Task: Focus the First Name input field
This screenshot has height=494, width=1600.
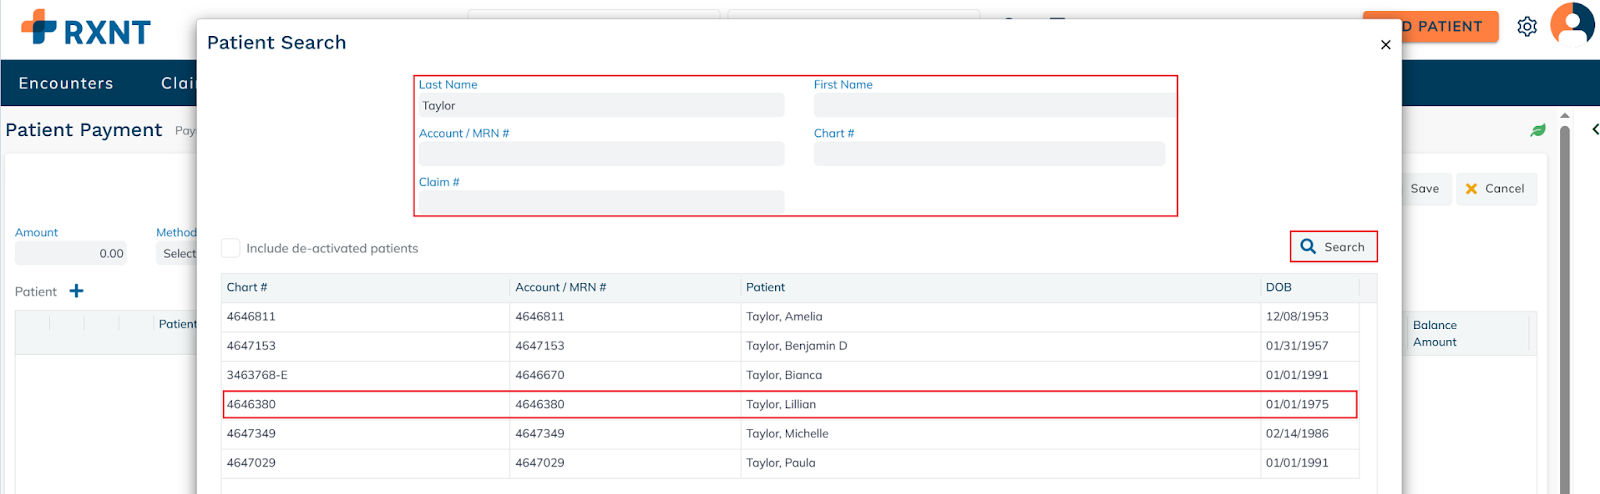Action: click(994, 106)
